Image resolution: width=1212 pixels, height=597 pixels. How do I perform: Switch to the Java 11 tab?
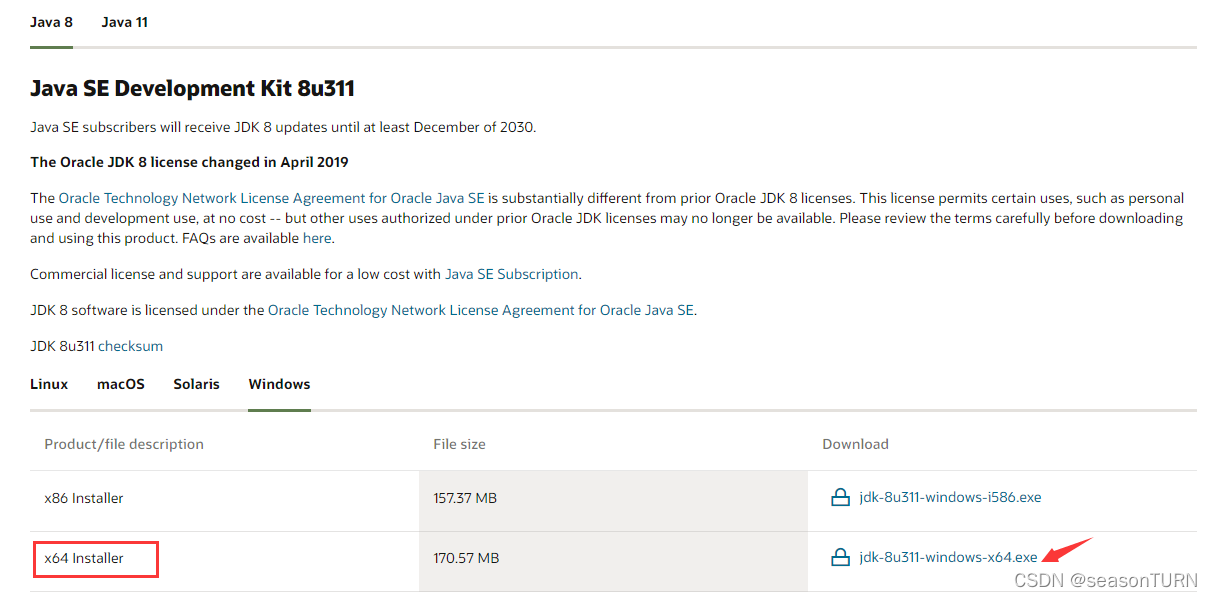click(x=125, y=22)
